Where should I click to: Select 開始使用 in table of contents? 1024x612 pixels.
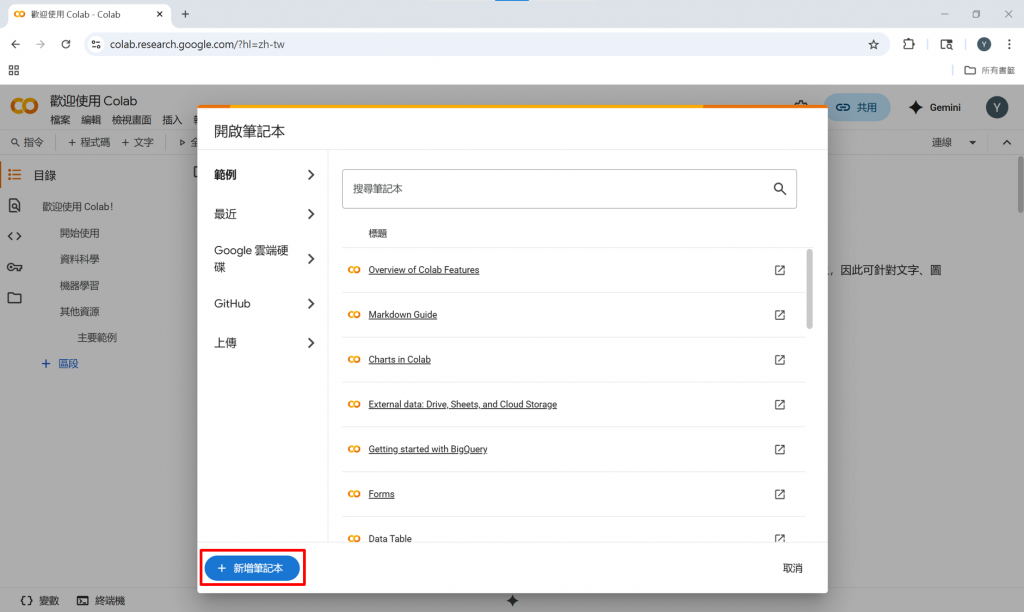80,233
